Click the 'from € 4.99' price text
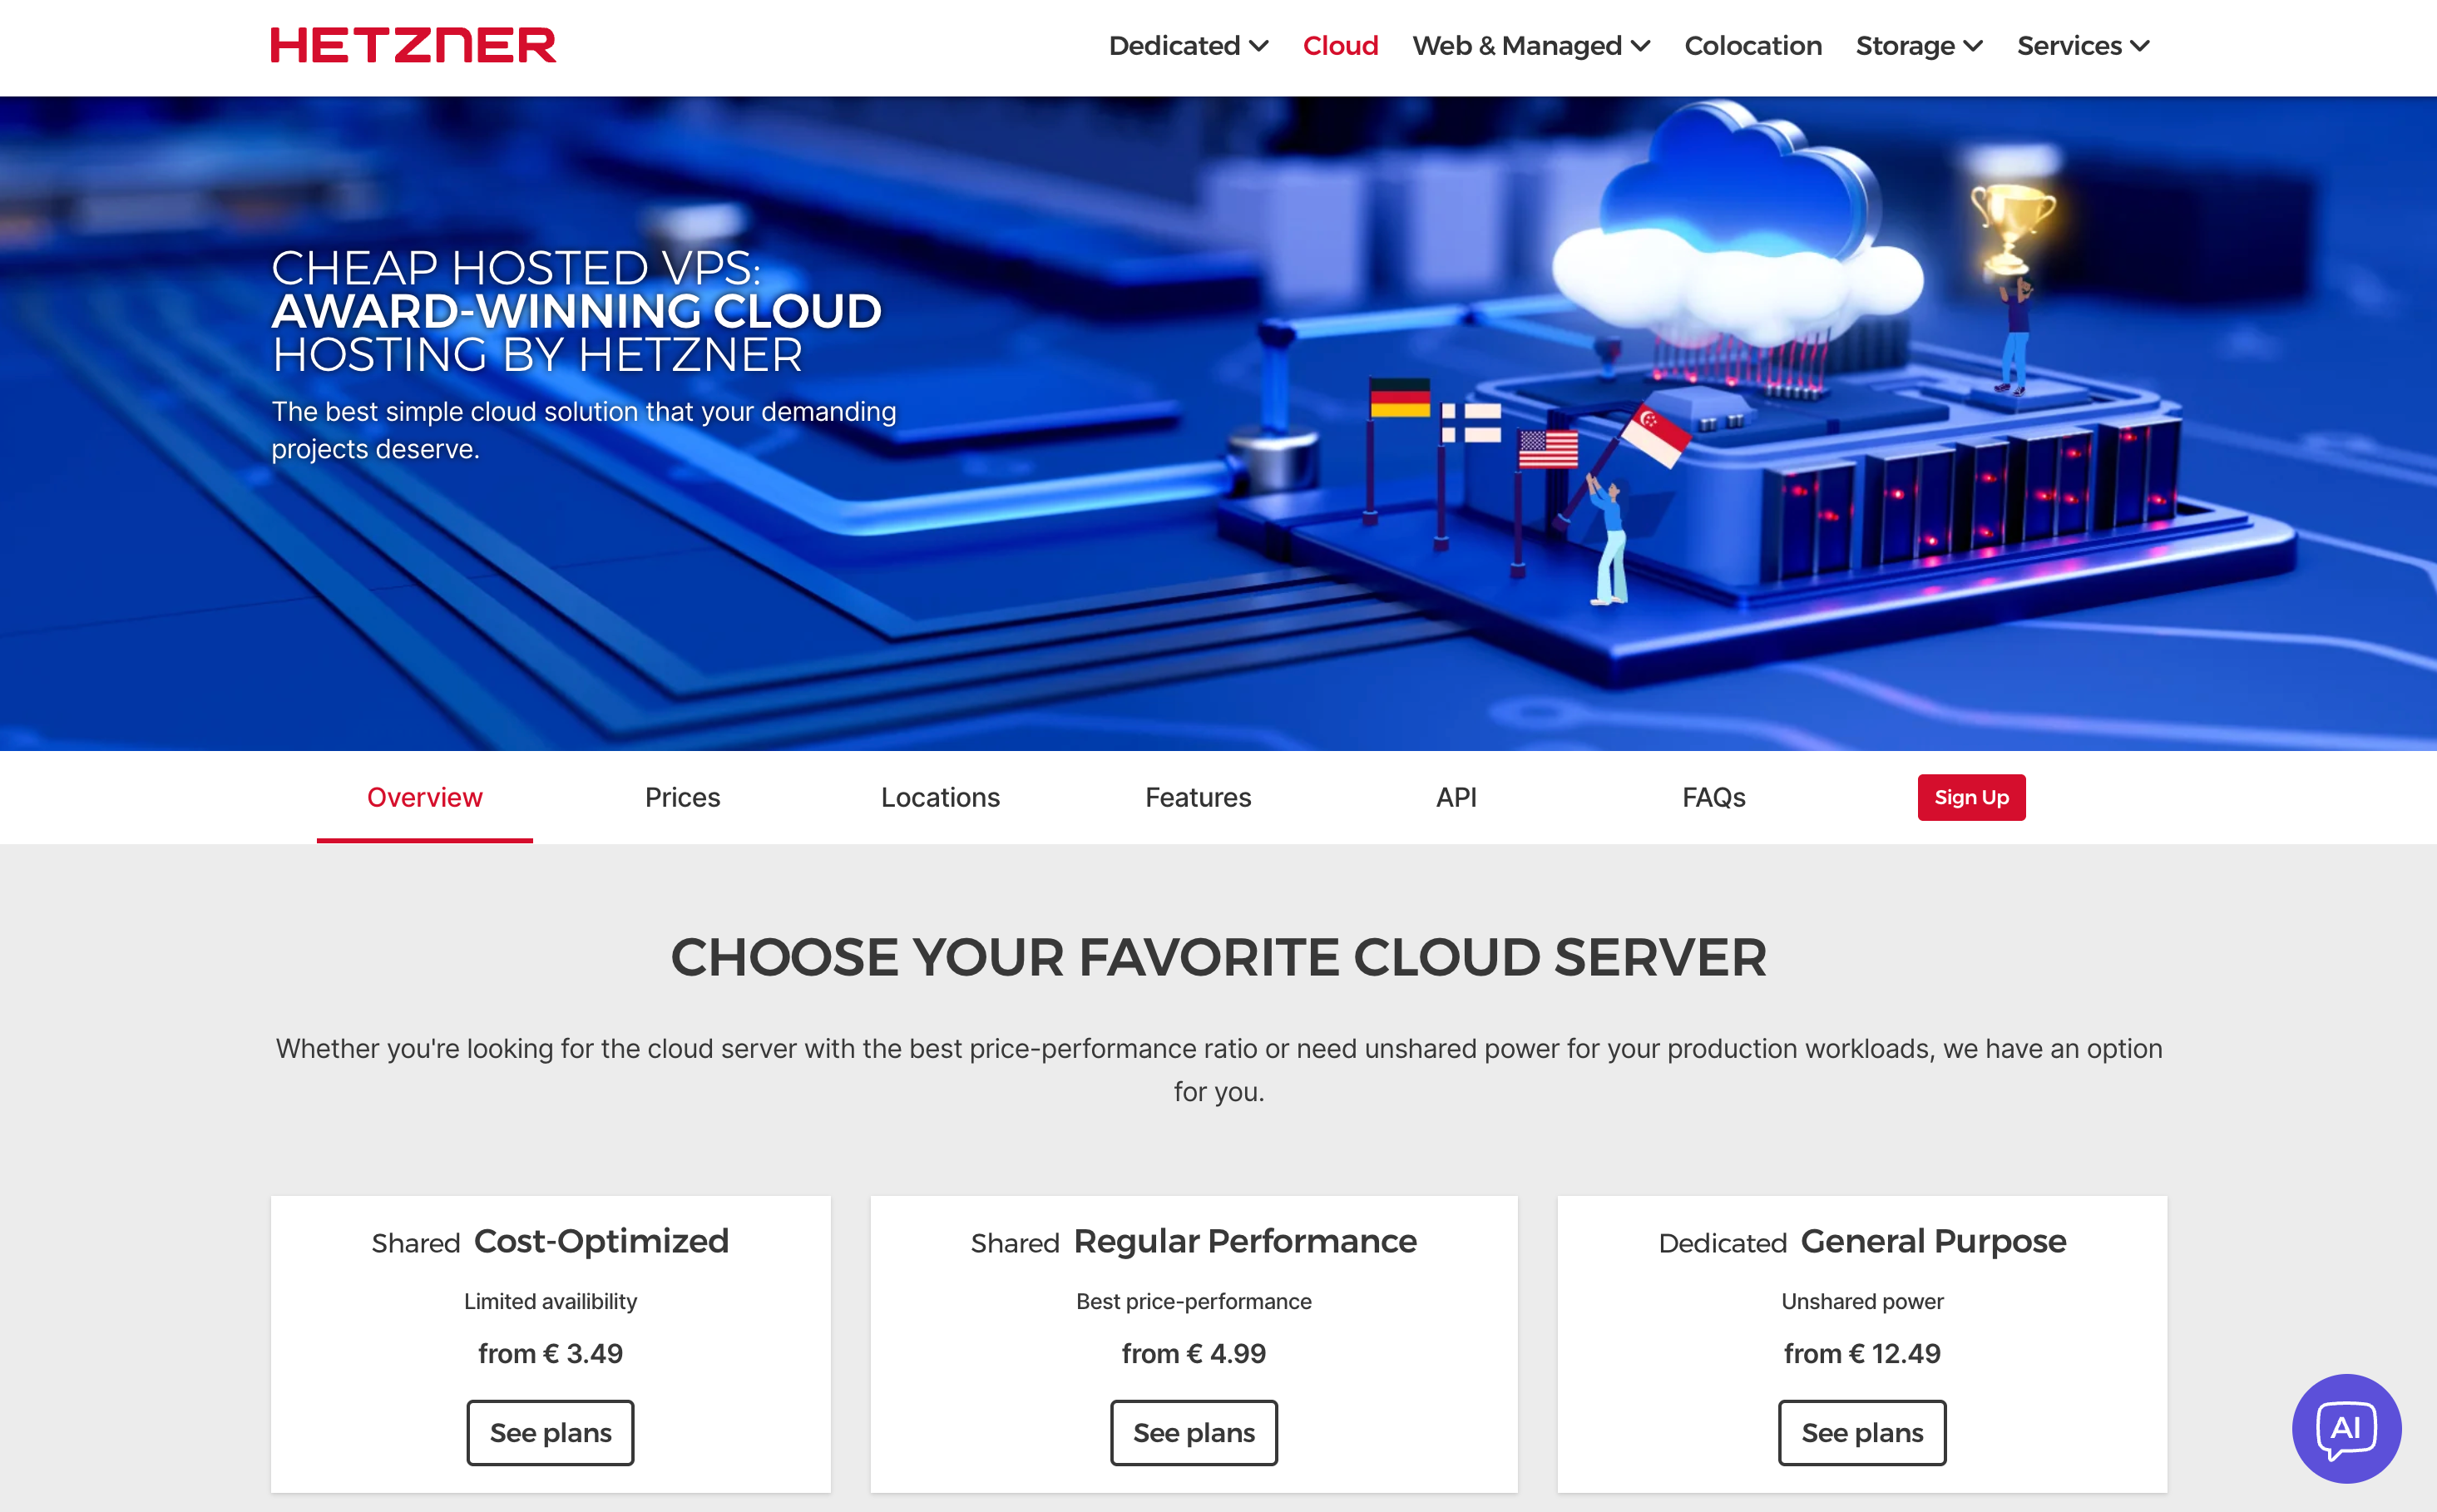Viewport: 2437px width, 1512px height. tap(1194, 1353)
